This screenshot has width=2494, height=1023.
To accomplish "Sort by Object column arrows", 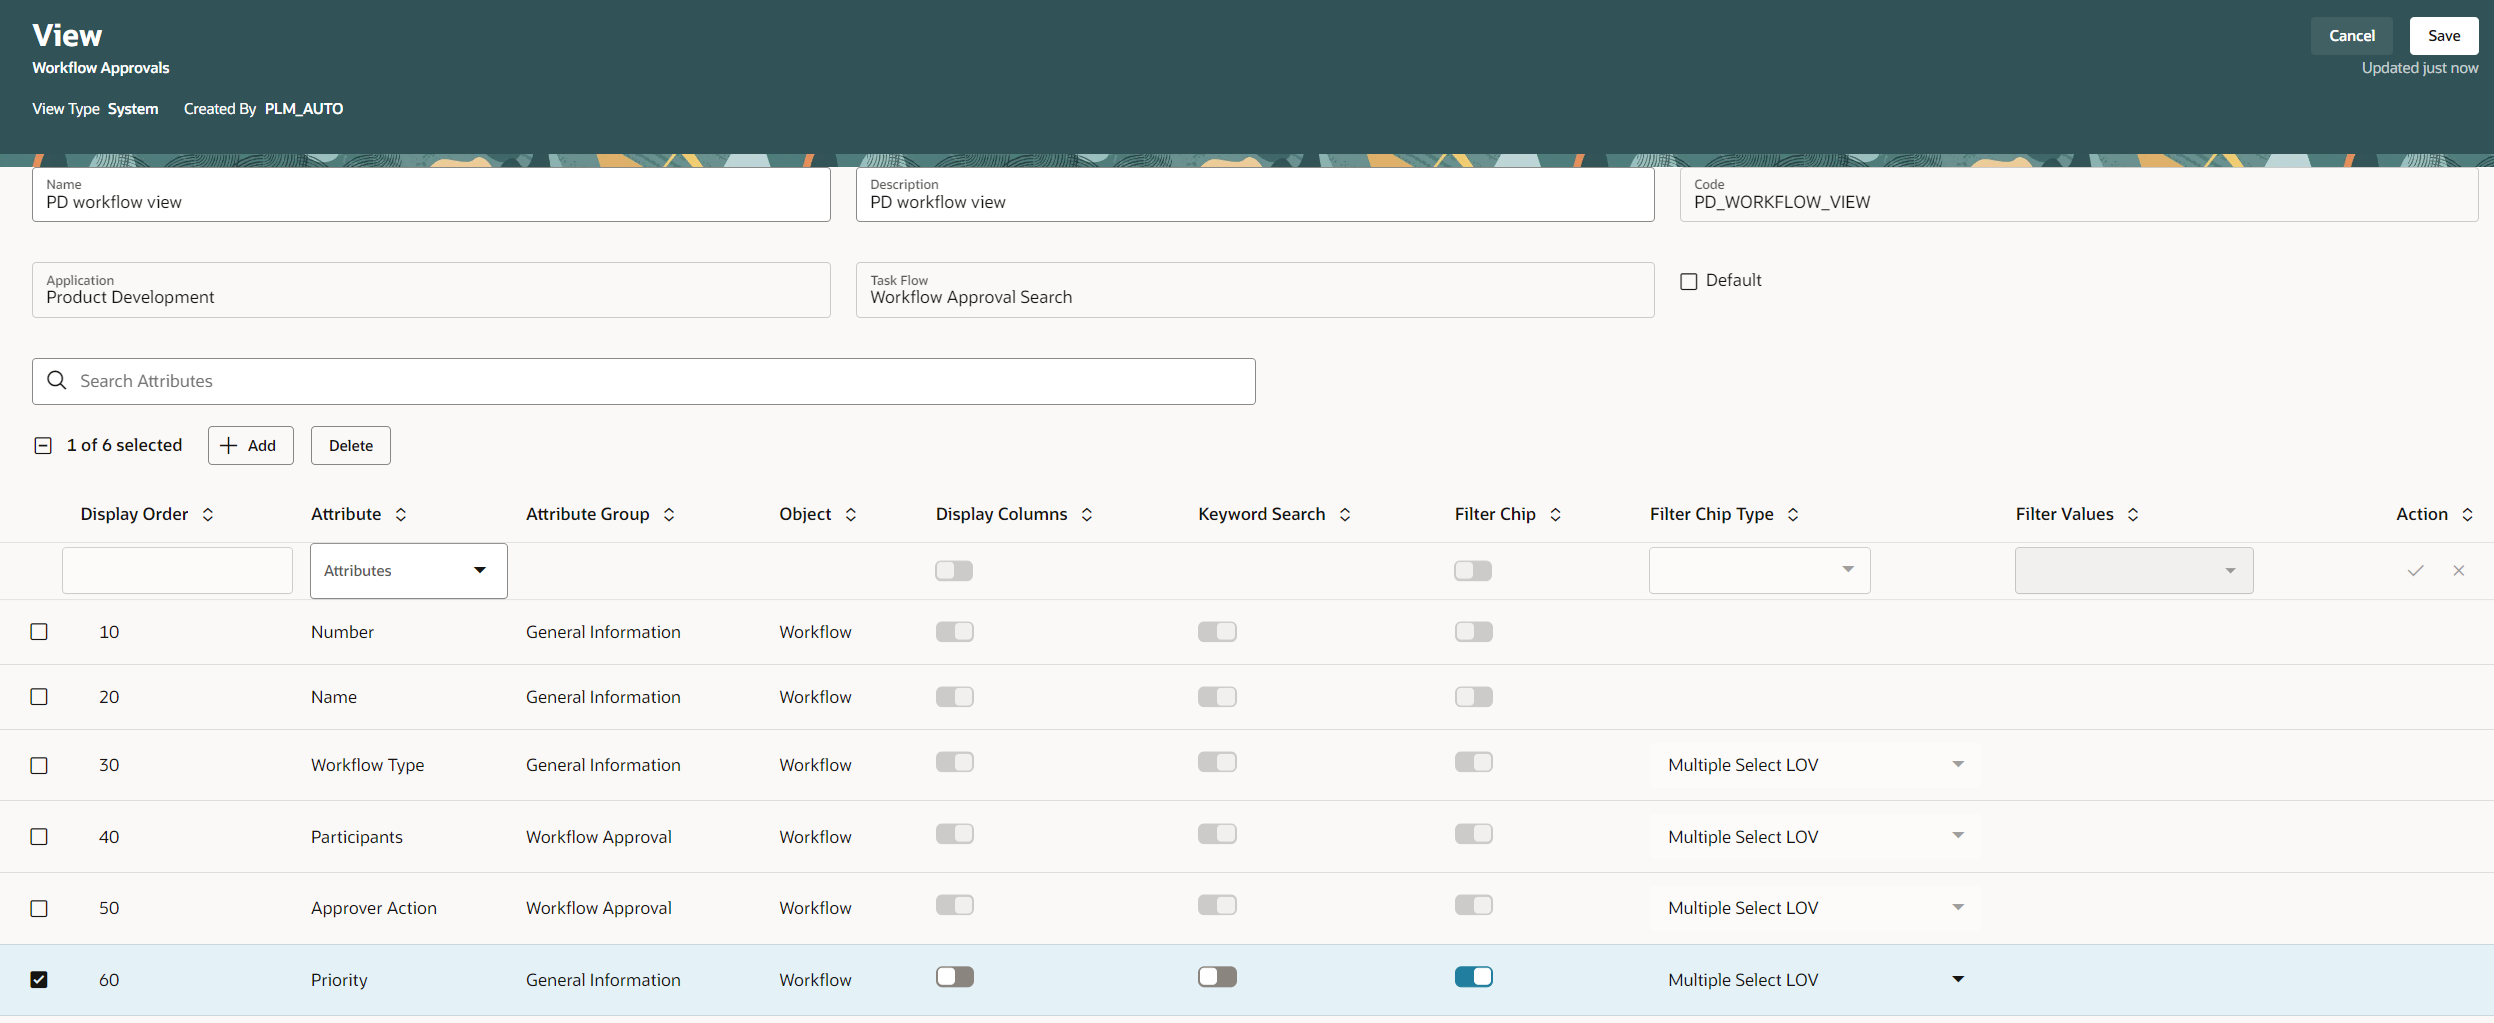I will point(851,514).
